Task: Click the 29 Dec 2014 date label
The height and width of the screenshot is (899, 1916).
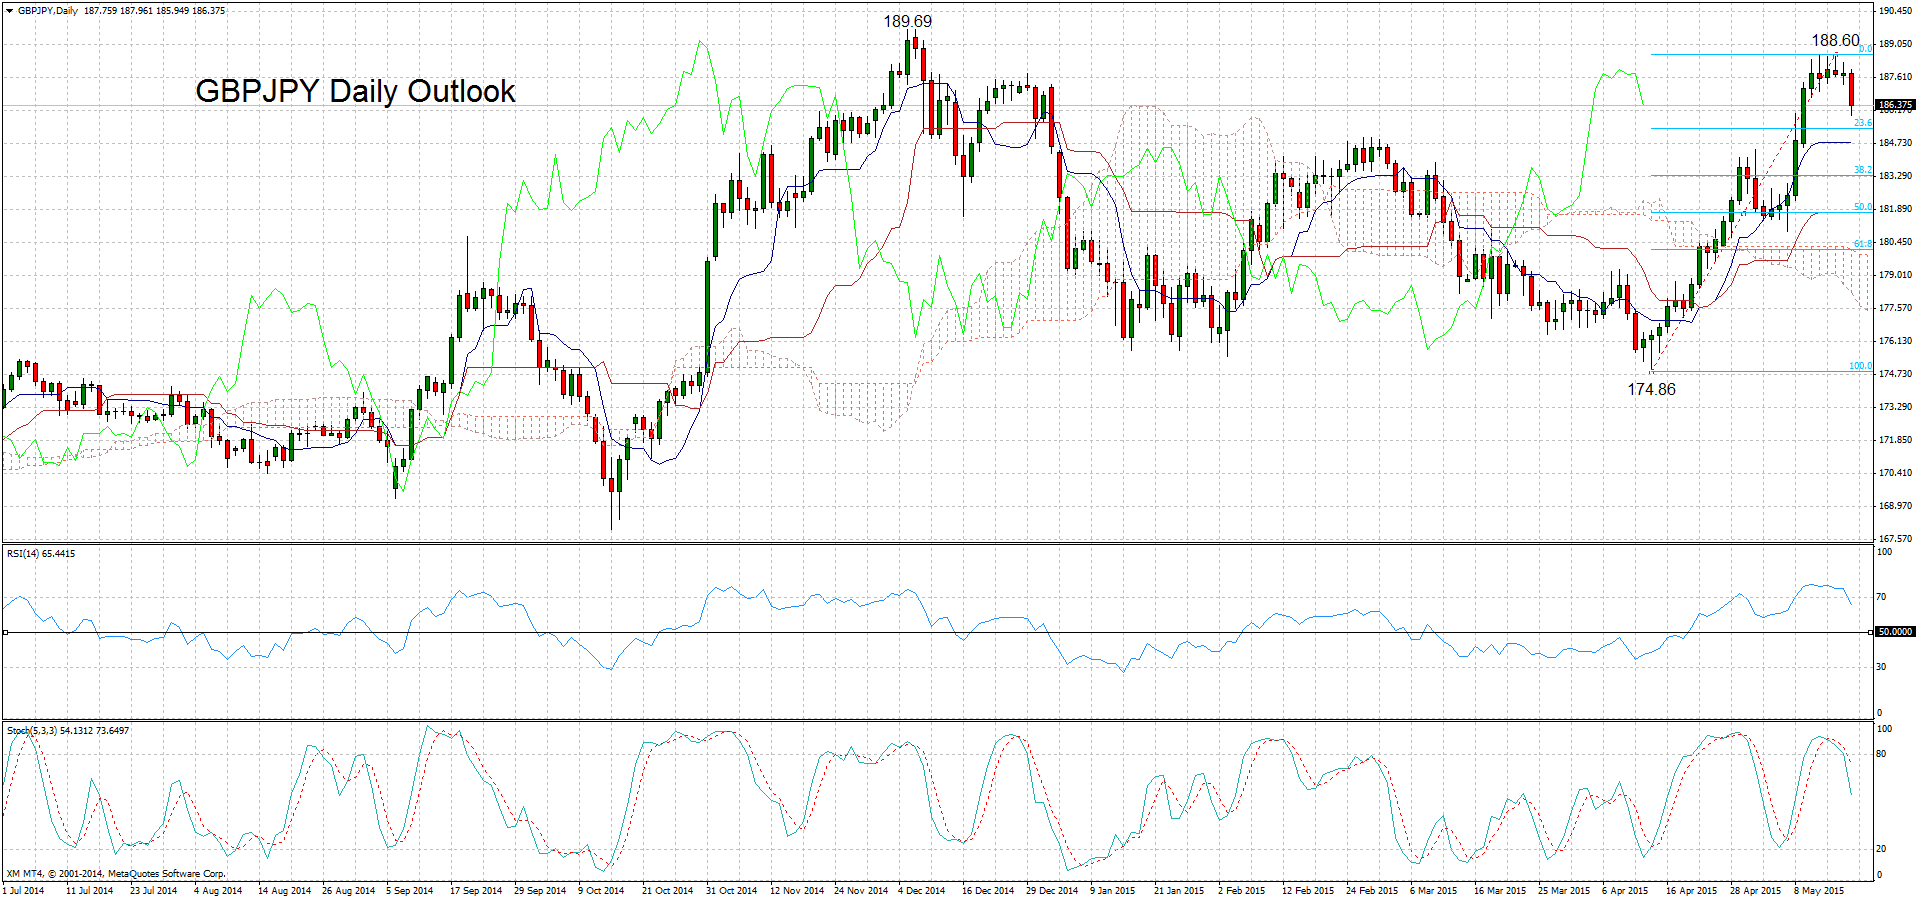Action: [x=1052, y=890]
